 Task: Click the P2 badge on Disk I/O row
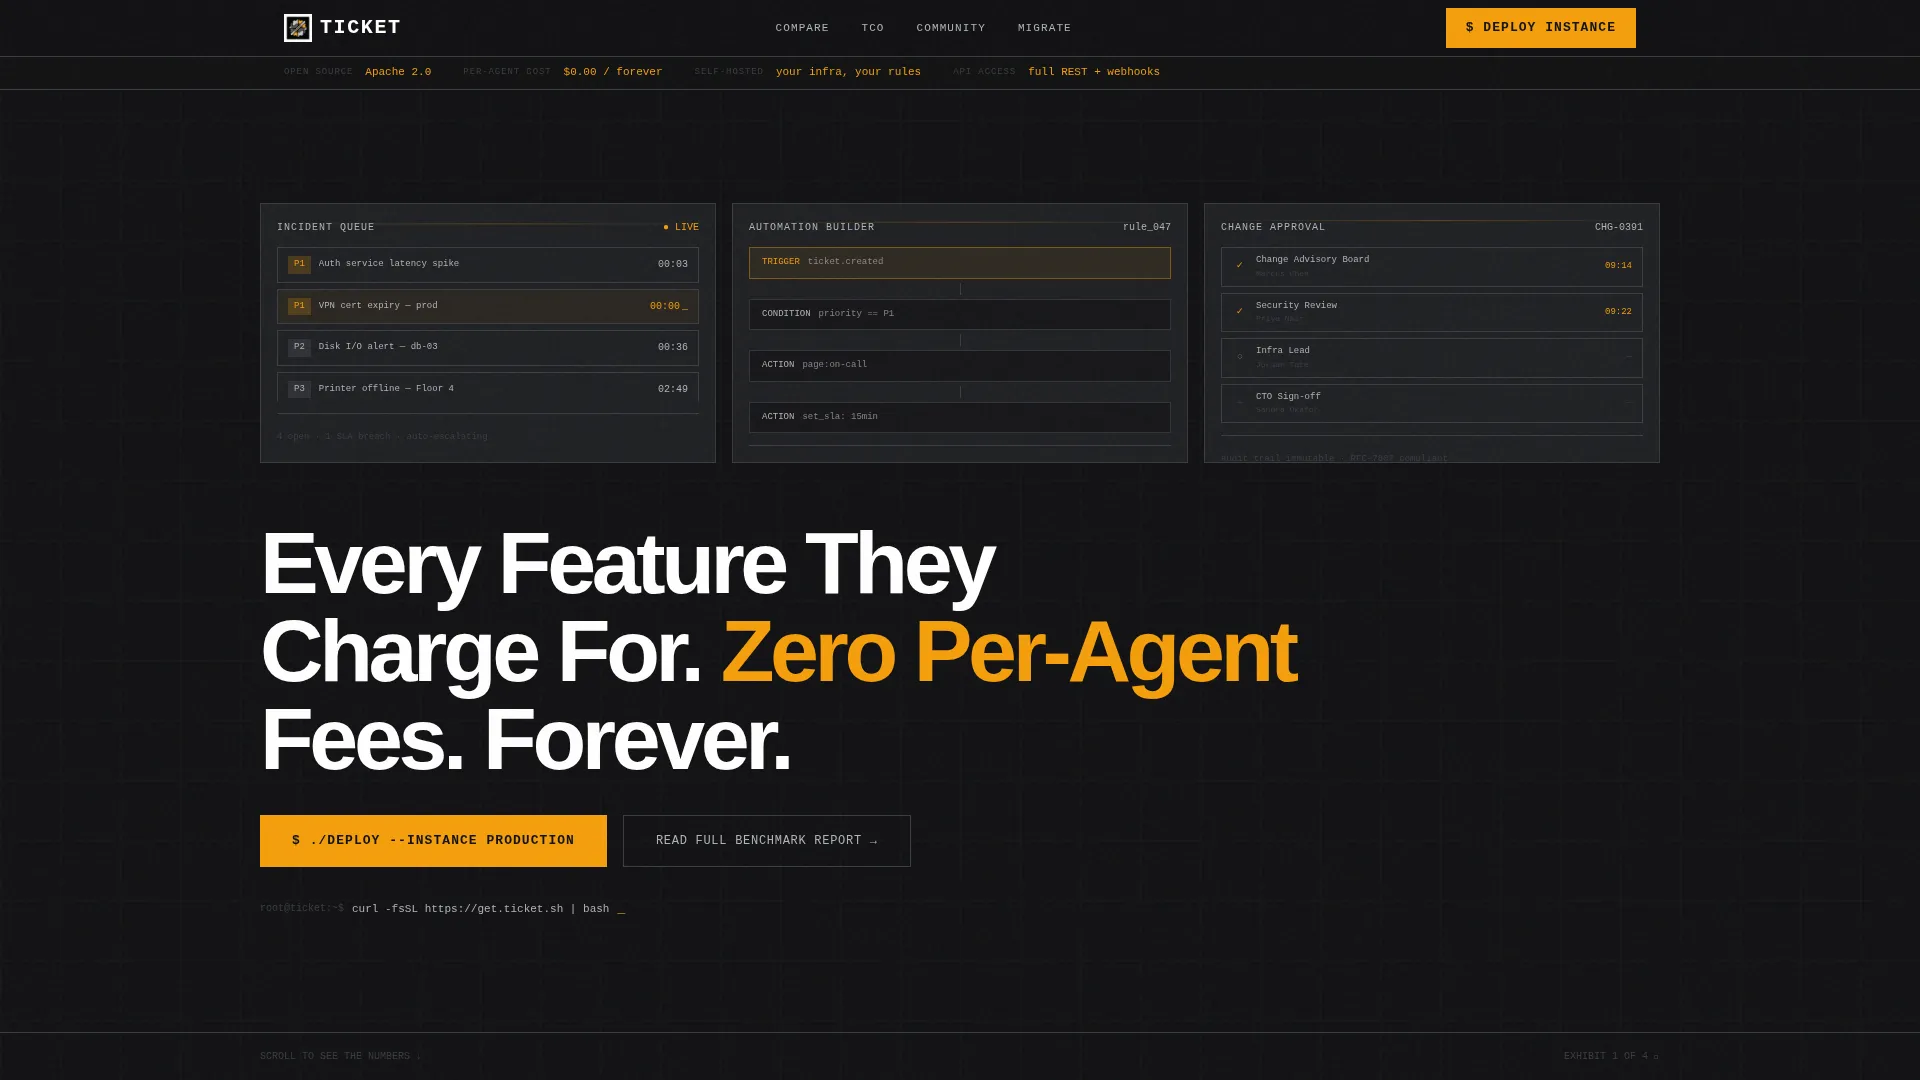coord(299,347)
